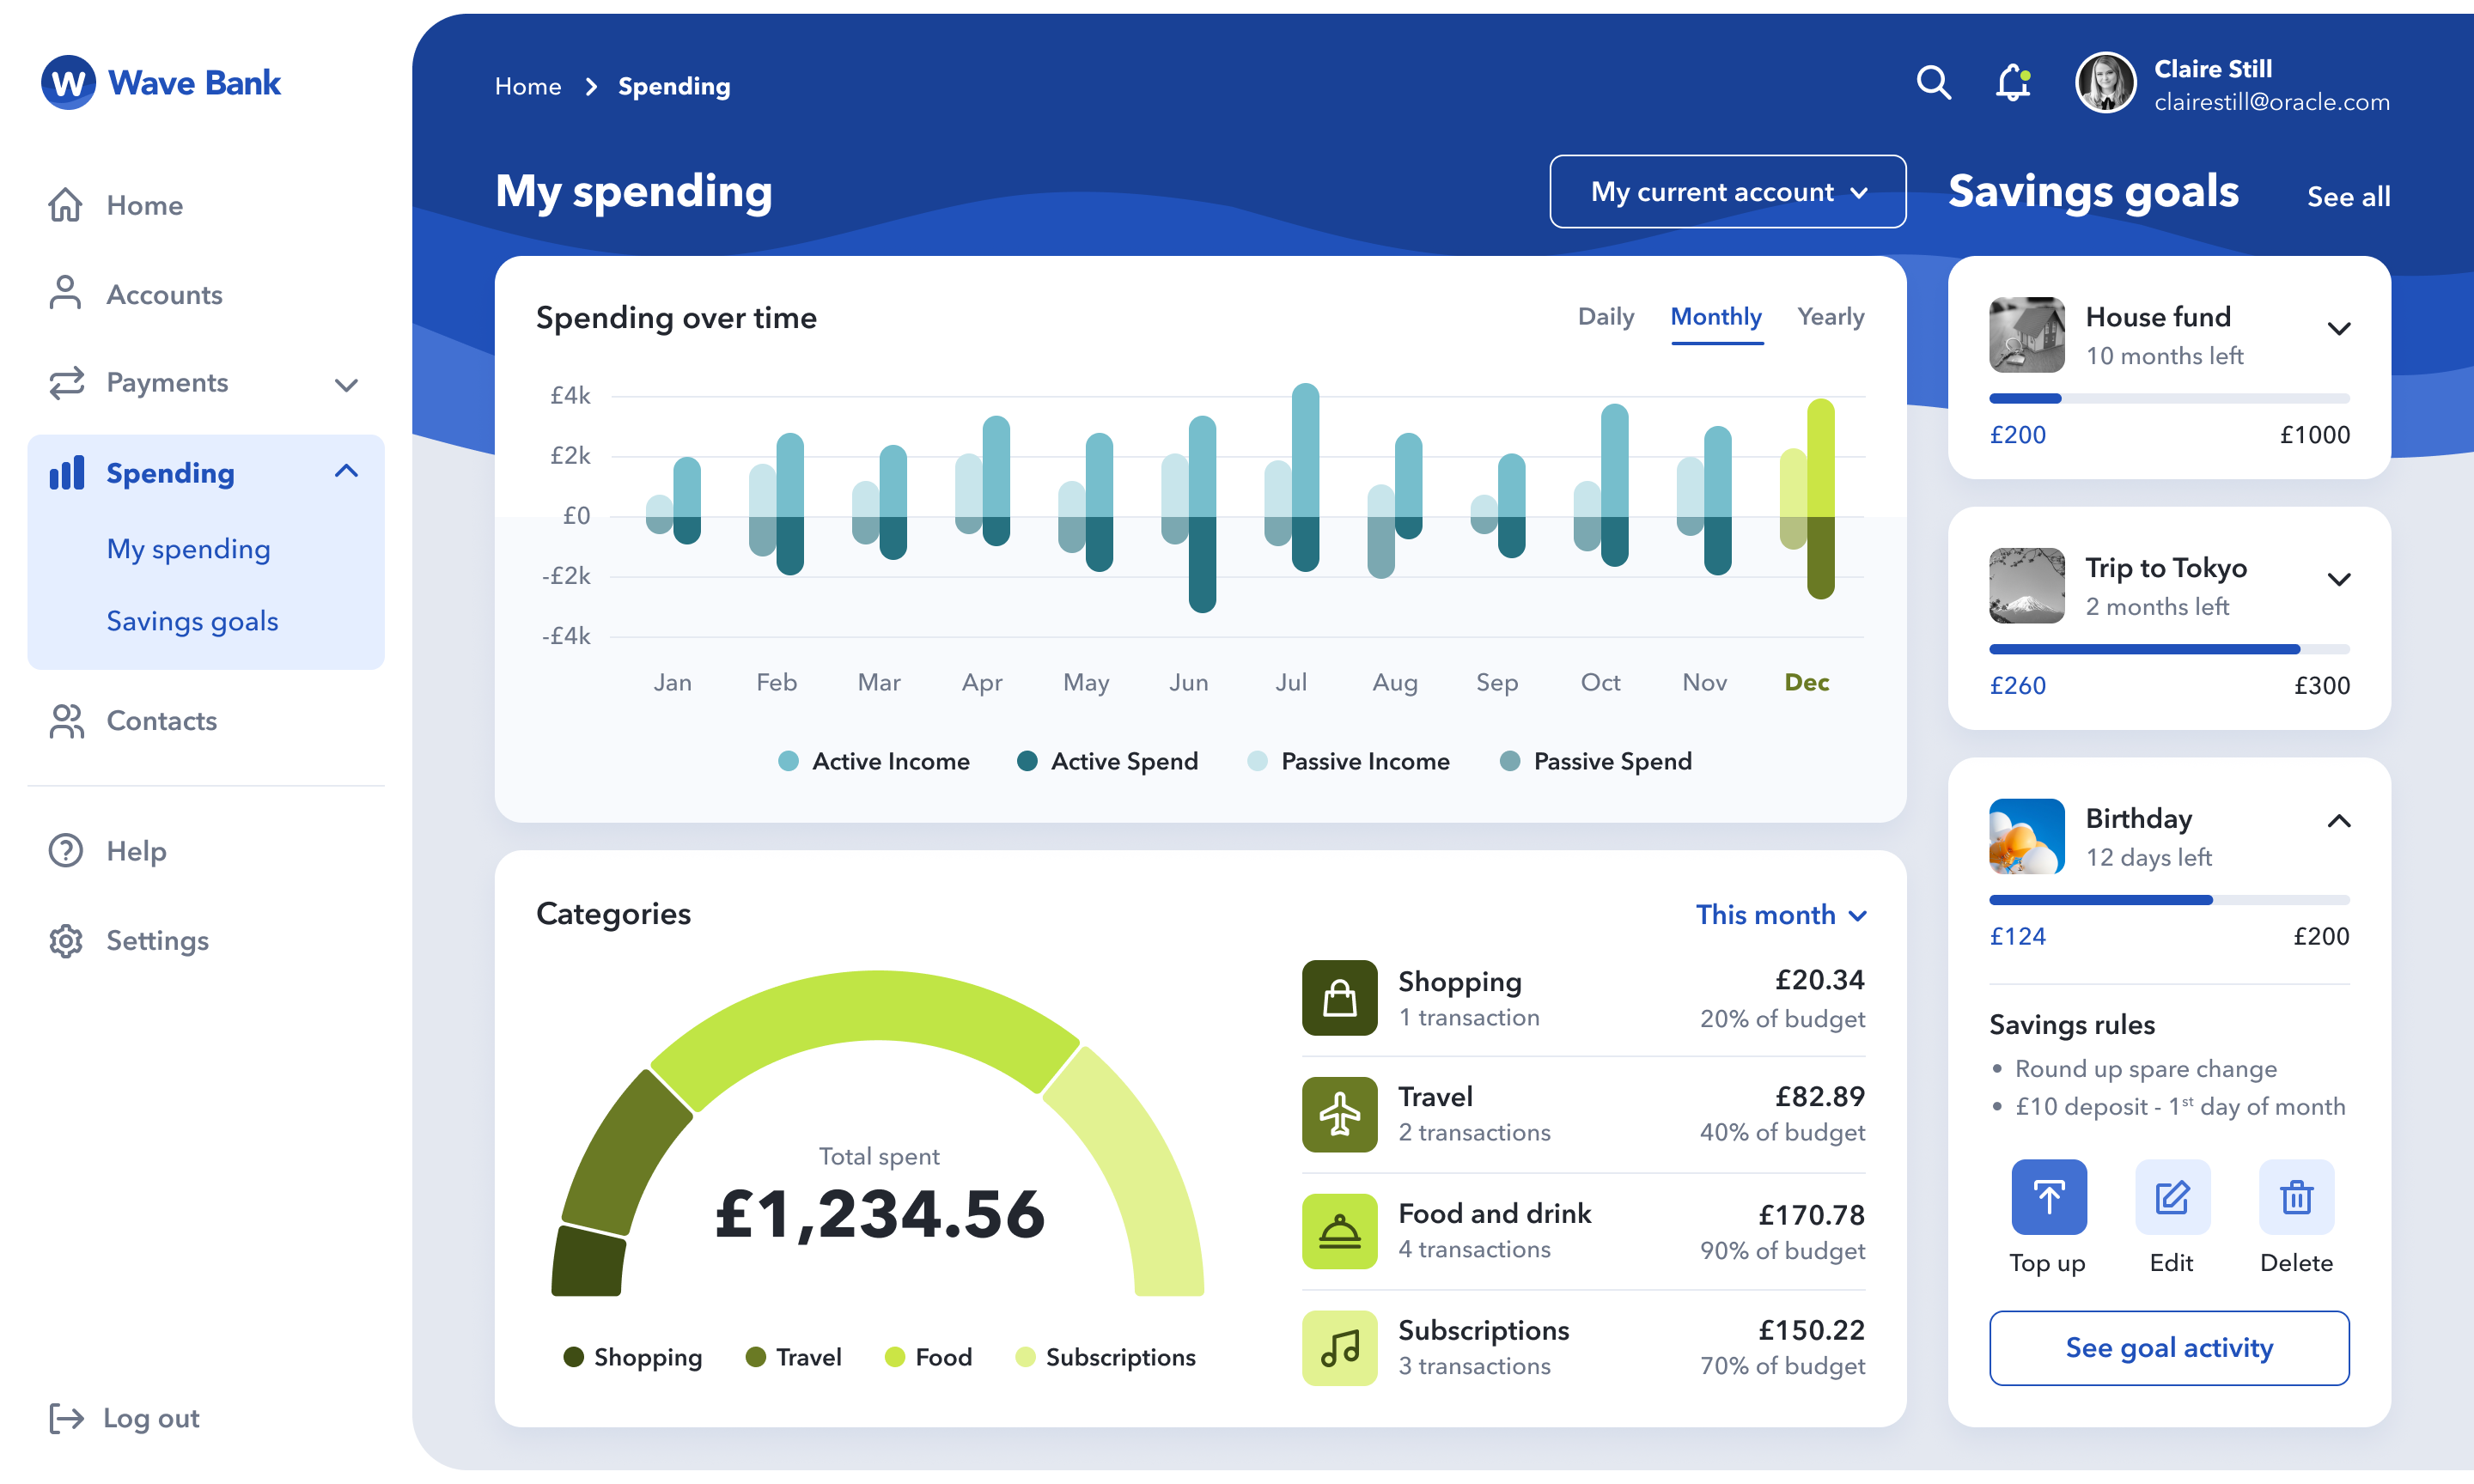The image size is (2474, 1484).
Task: Click the Travel airplane category icon
Action: pyautogui.click(x=1339, y=1114)
